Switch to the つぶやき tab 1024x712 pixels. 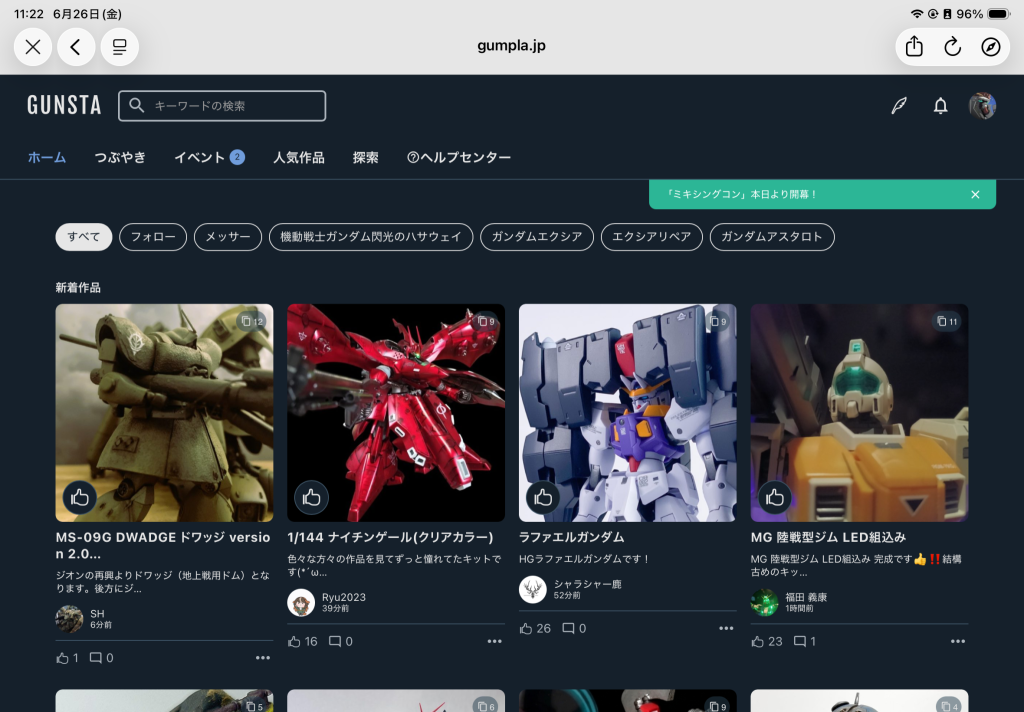[x=120, y=157]
